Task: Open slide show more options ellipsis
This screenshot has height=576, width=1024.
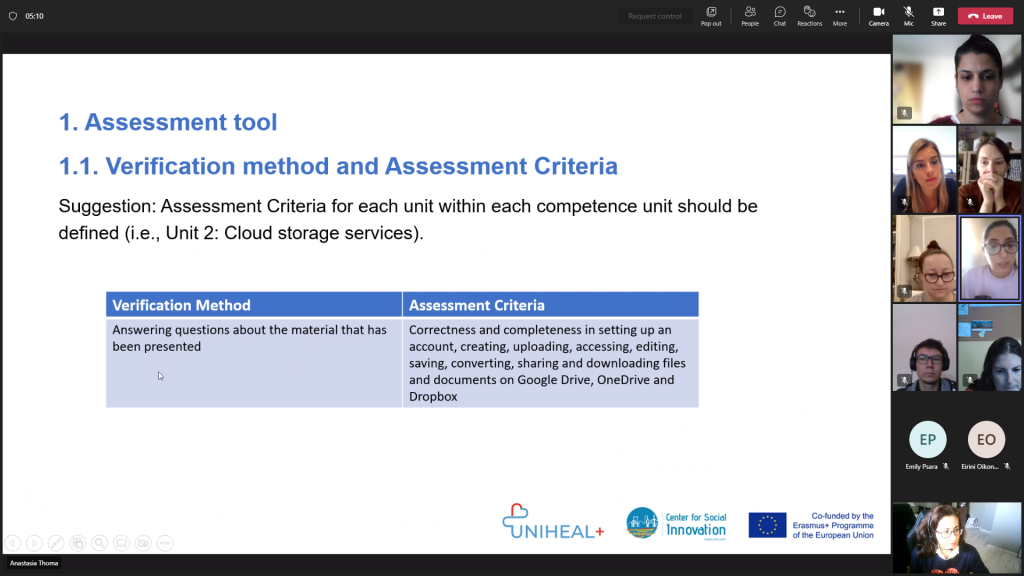Action: tap(165, 543)
